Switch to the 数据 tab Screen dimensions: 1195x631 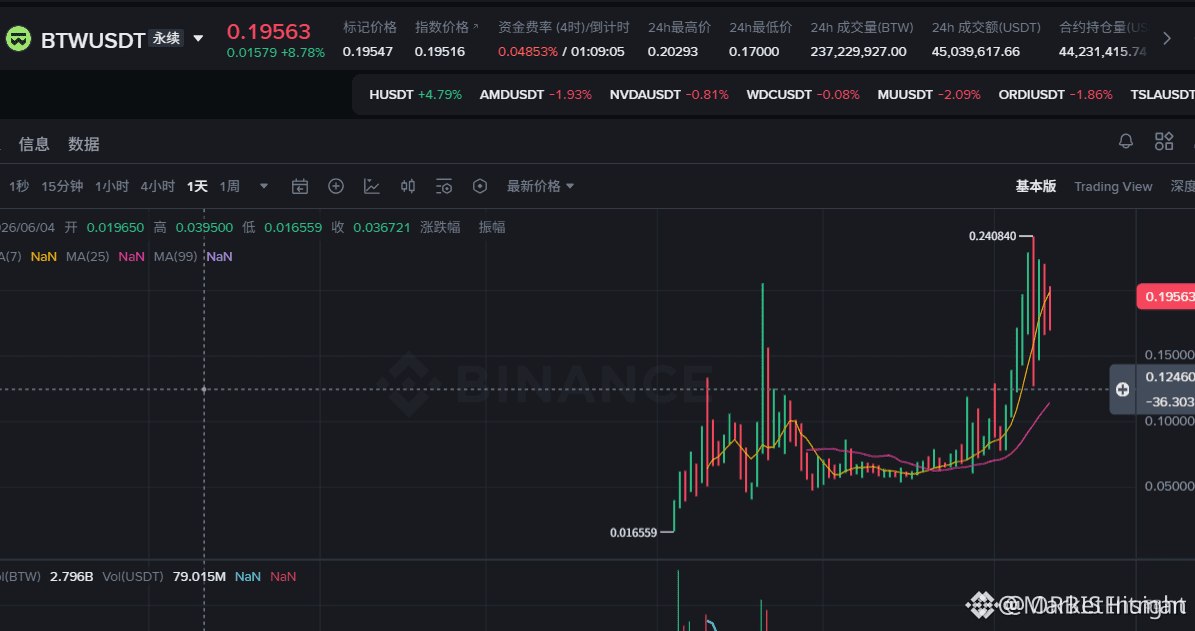pos(83,144)
